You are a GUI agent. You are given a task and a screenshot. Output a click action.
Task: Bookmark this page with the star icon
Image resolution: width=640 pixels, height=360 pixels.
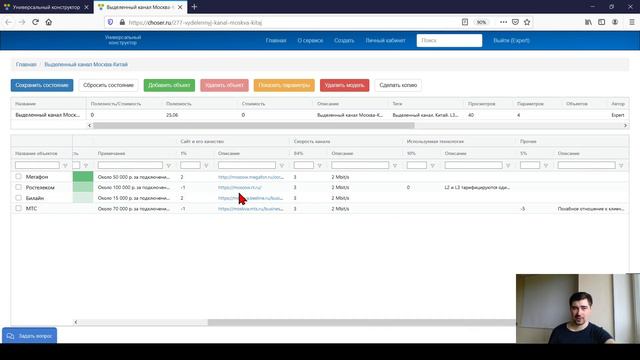tap(527, 22)
